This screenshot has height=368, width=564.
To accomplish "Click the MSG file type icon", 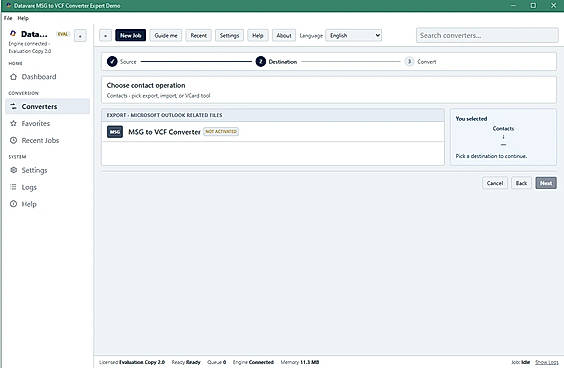I will click(x=115, y=132).
